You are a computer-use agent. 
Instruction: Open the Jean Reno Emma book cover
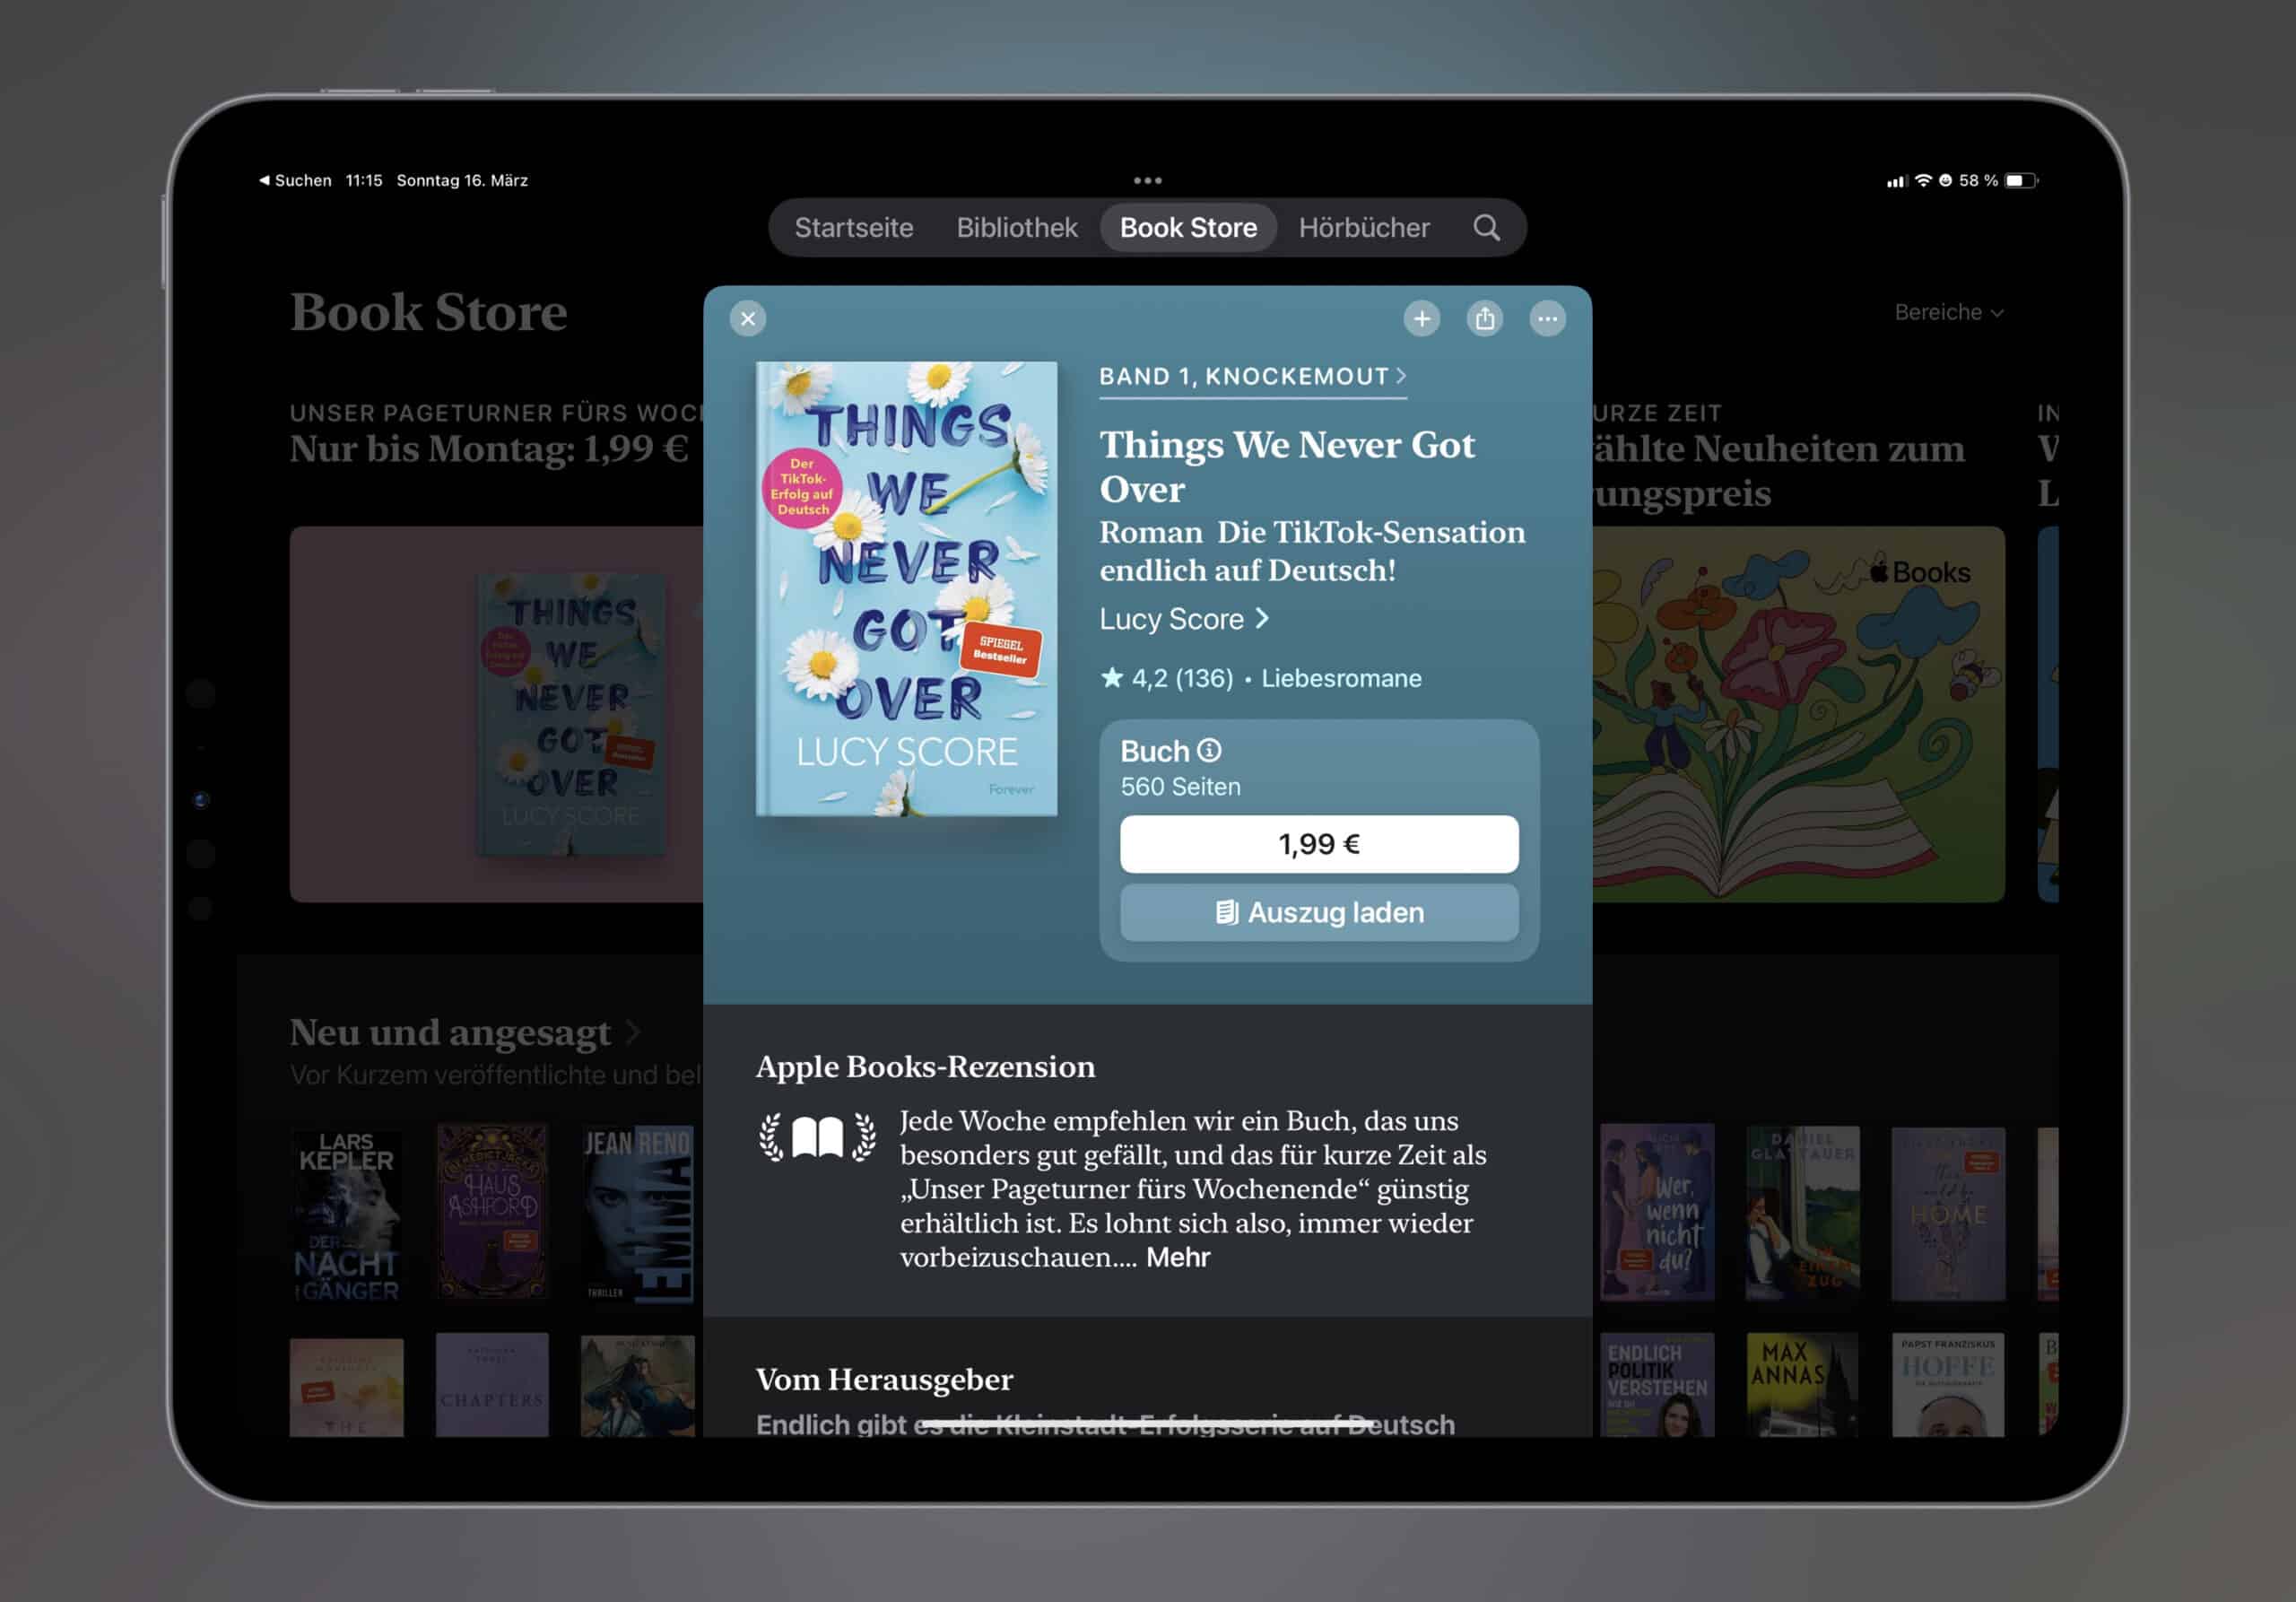point(637,1214)
